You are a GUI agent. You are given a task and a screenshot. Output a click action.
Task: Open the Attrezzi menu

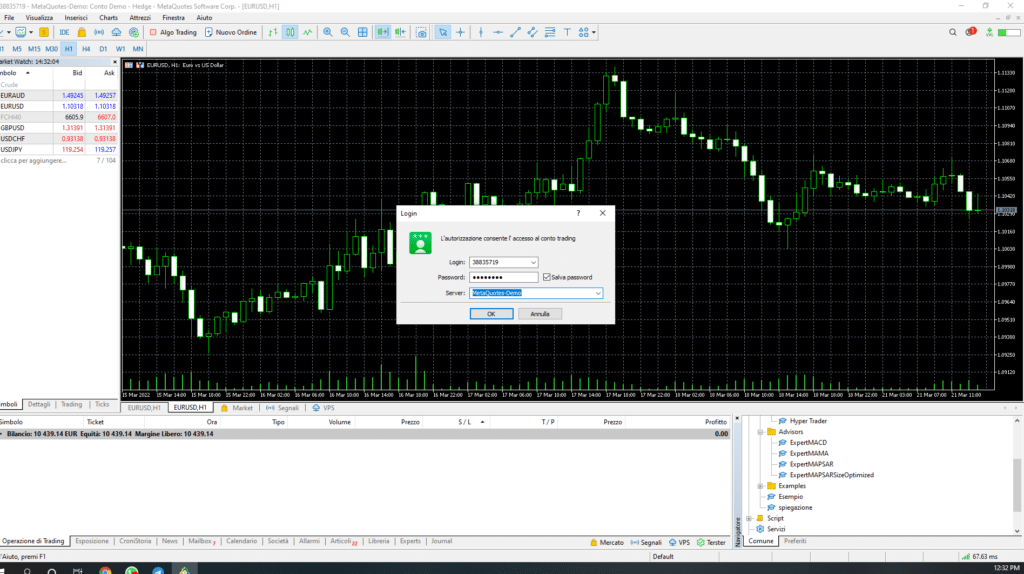(140, 18)
